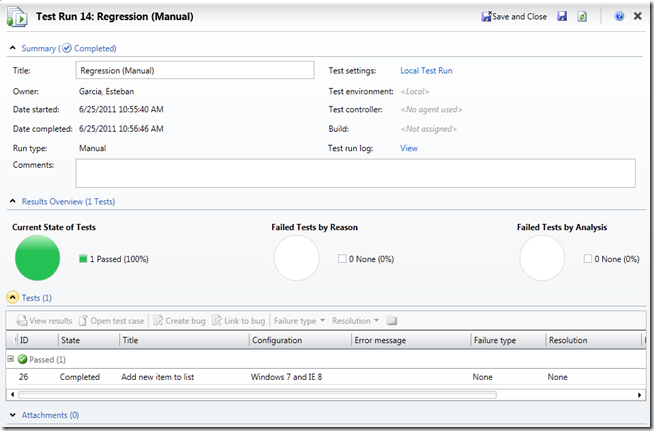The image size is (654, 431).
Task: Click the Save and Close button
Action: [514, 17]
